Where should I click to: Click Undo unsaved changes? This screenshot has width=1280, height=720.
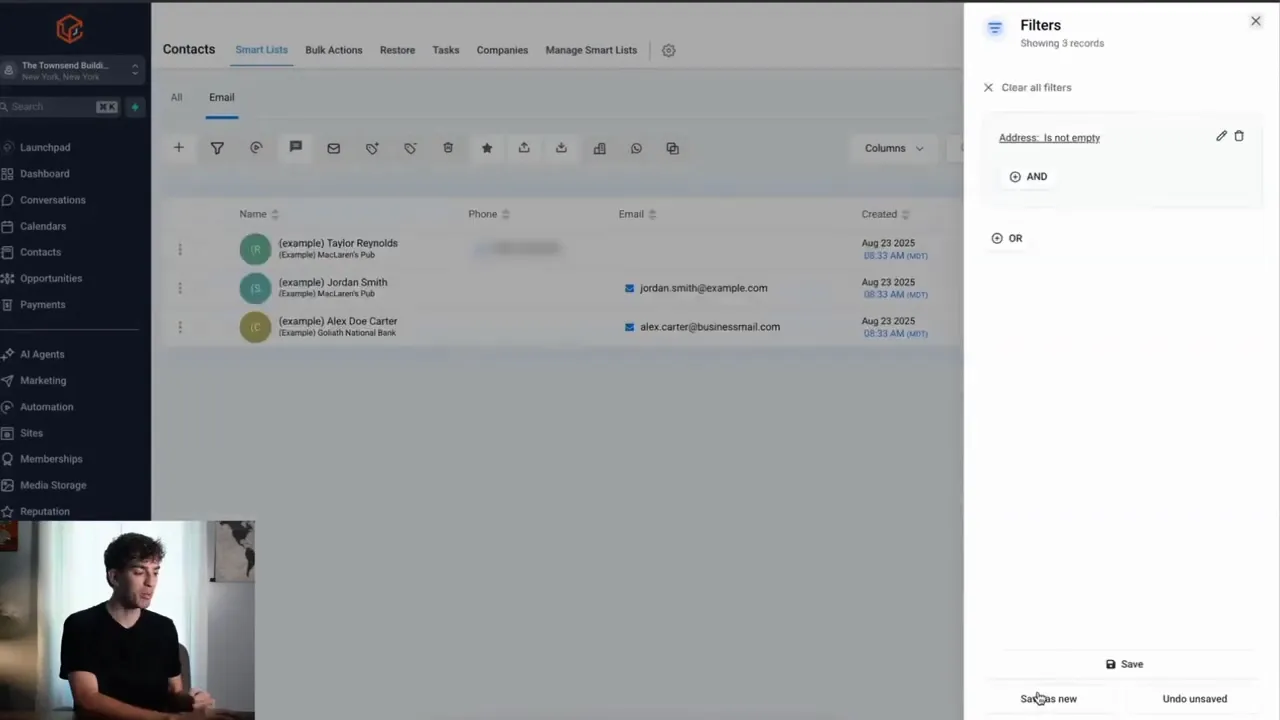(x=1194, y=698)
